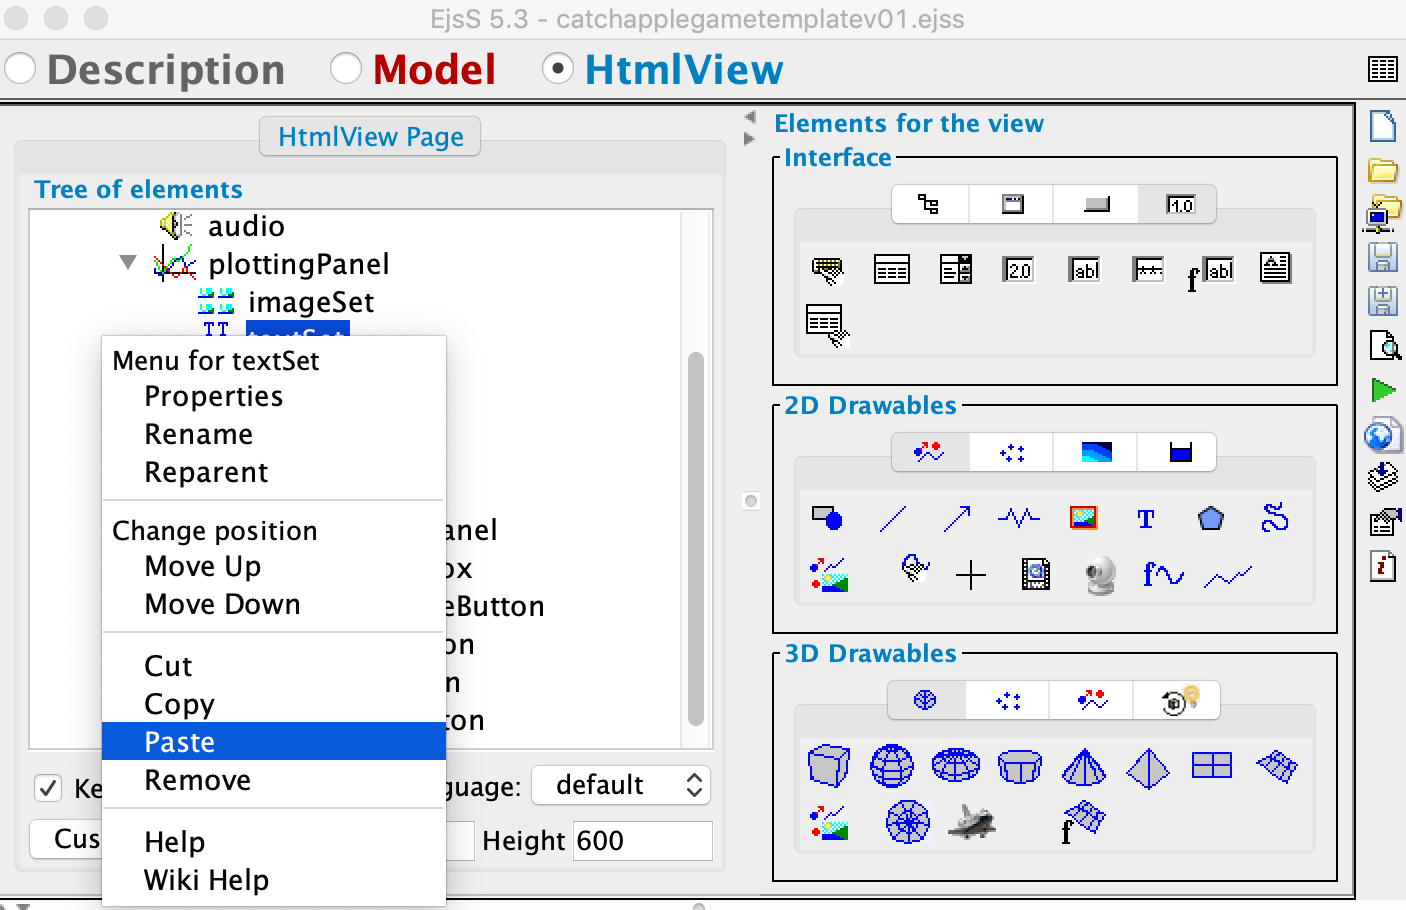The width and height of the screenshot is (1406, 910).
Task: Select the analytic curve 'f~' element icon
Action: [x=1163, y=574]
